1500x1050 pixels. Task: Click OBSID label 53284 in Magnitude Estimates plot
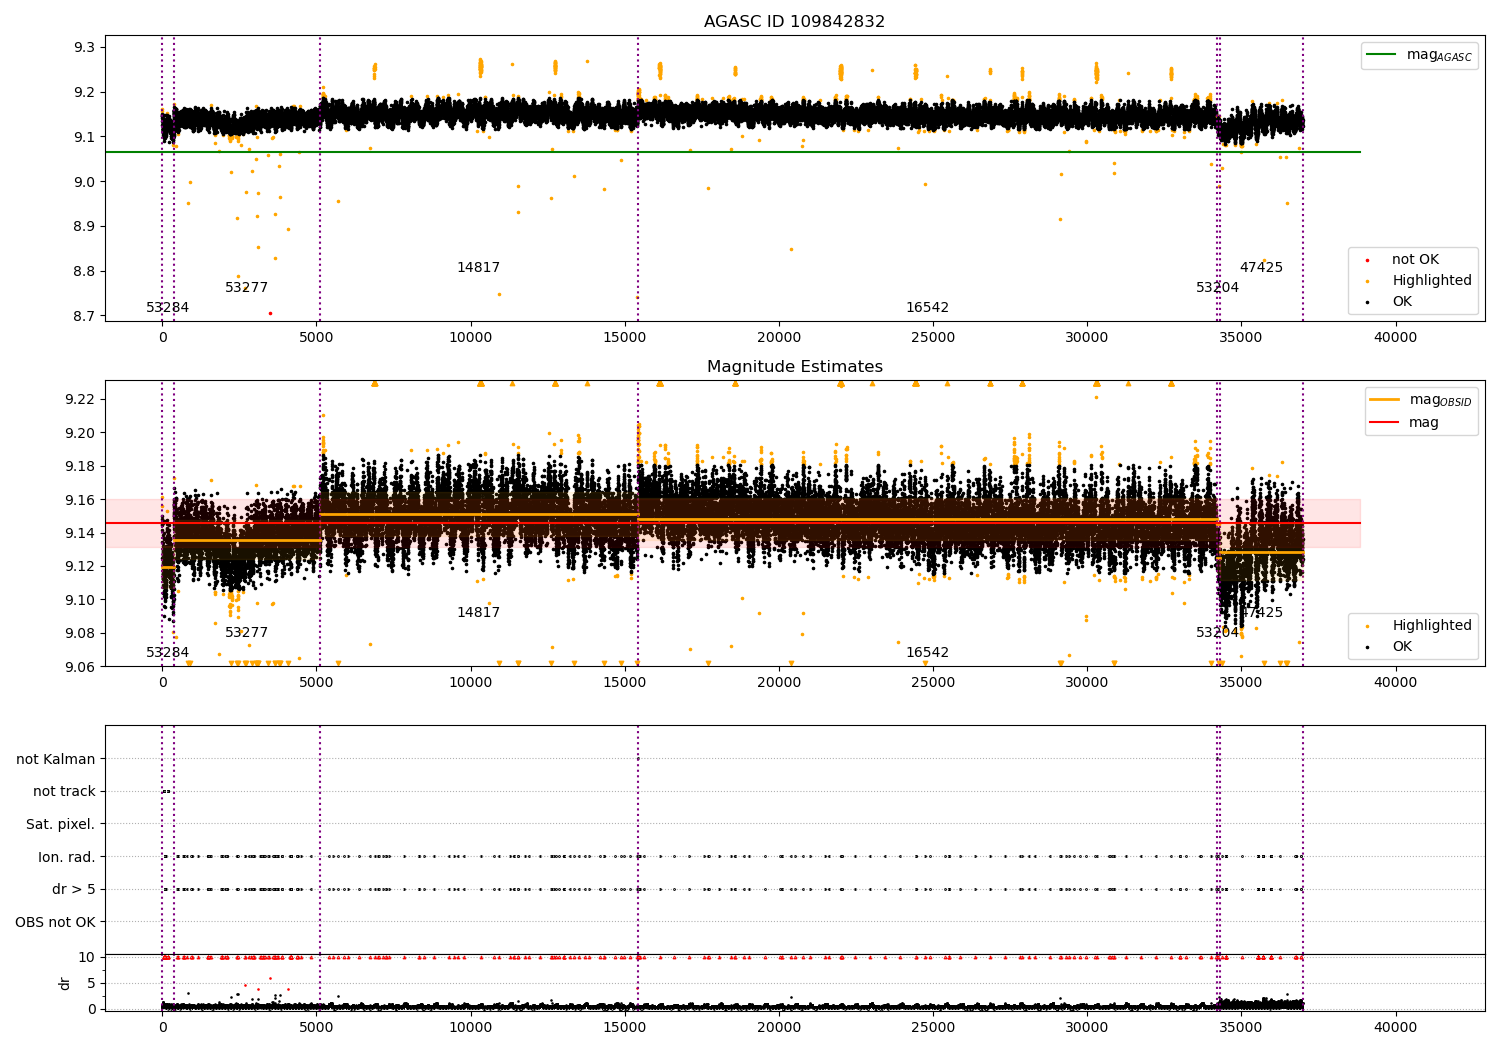click(167, 652)
